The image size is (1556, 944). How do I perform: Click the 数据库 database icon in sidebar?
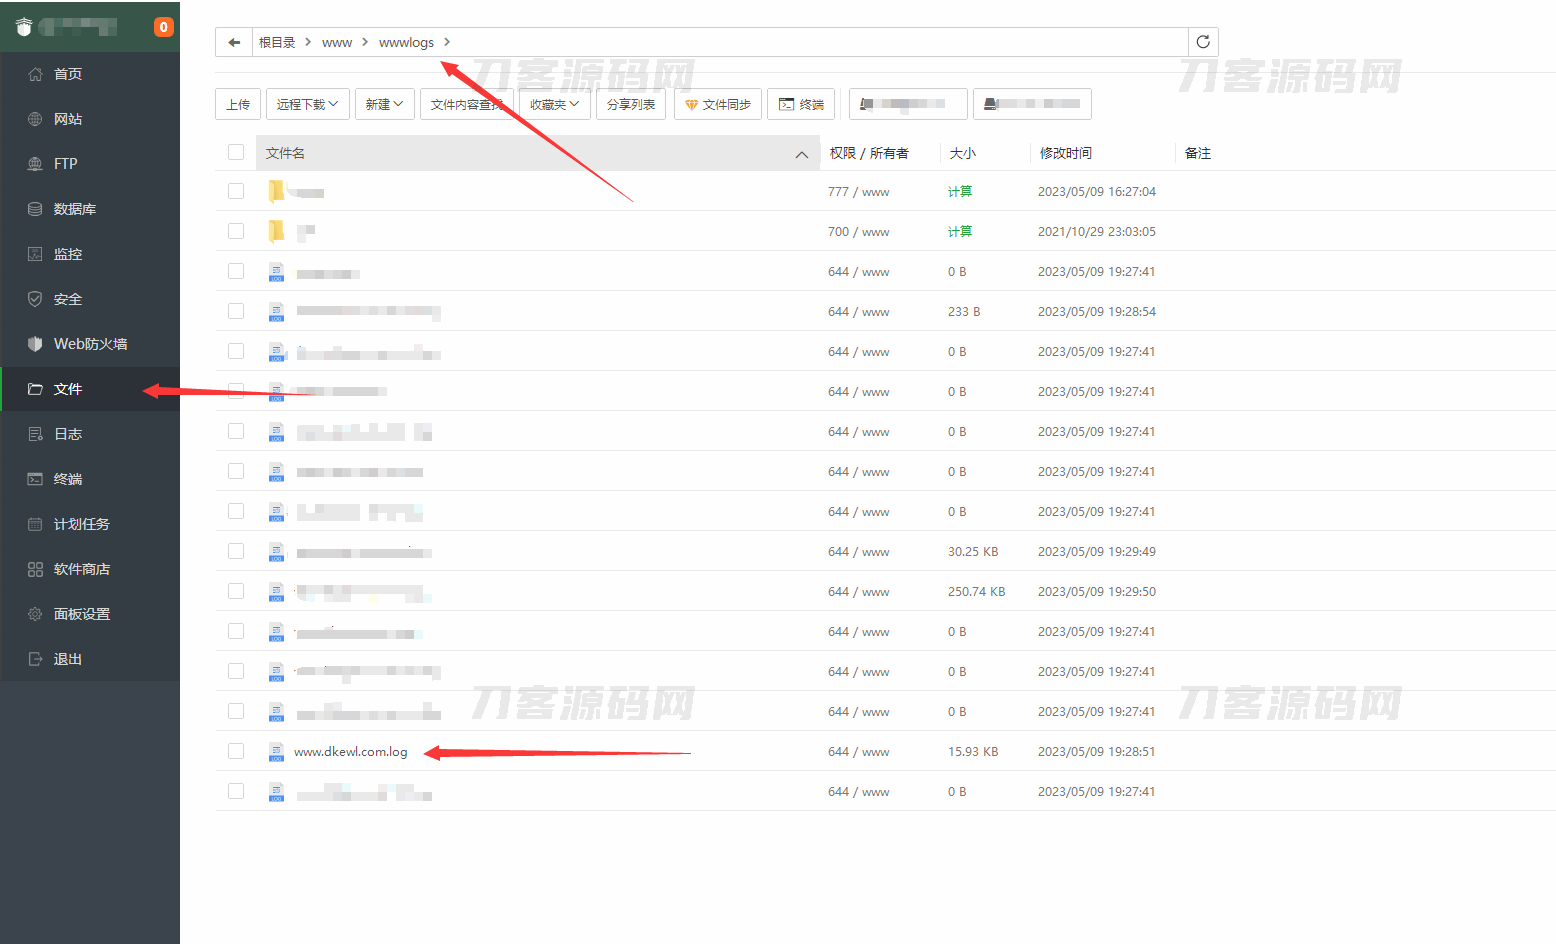pos(35,209)
